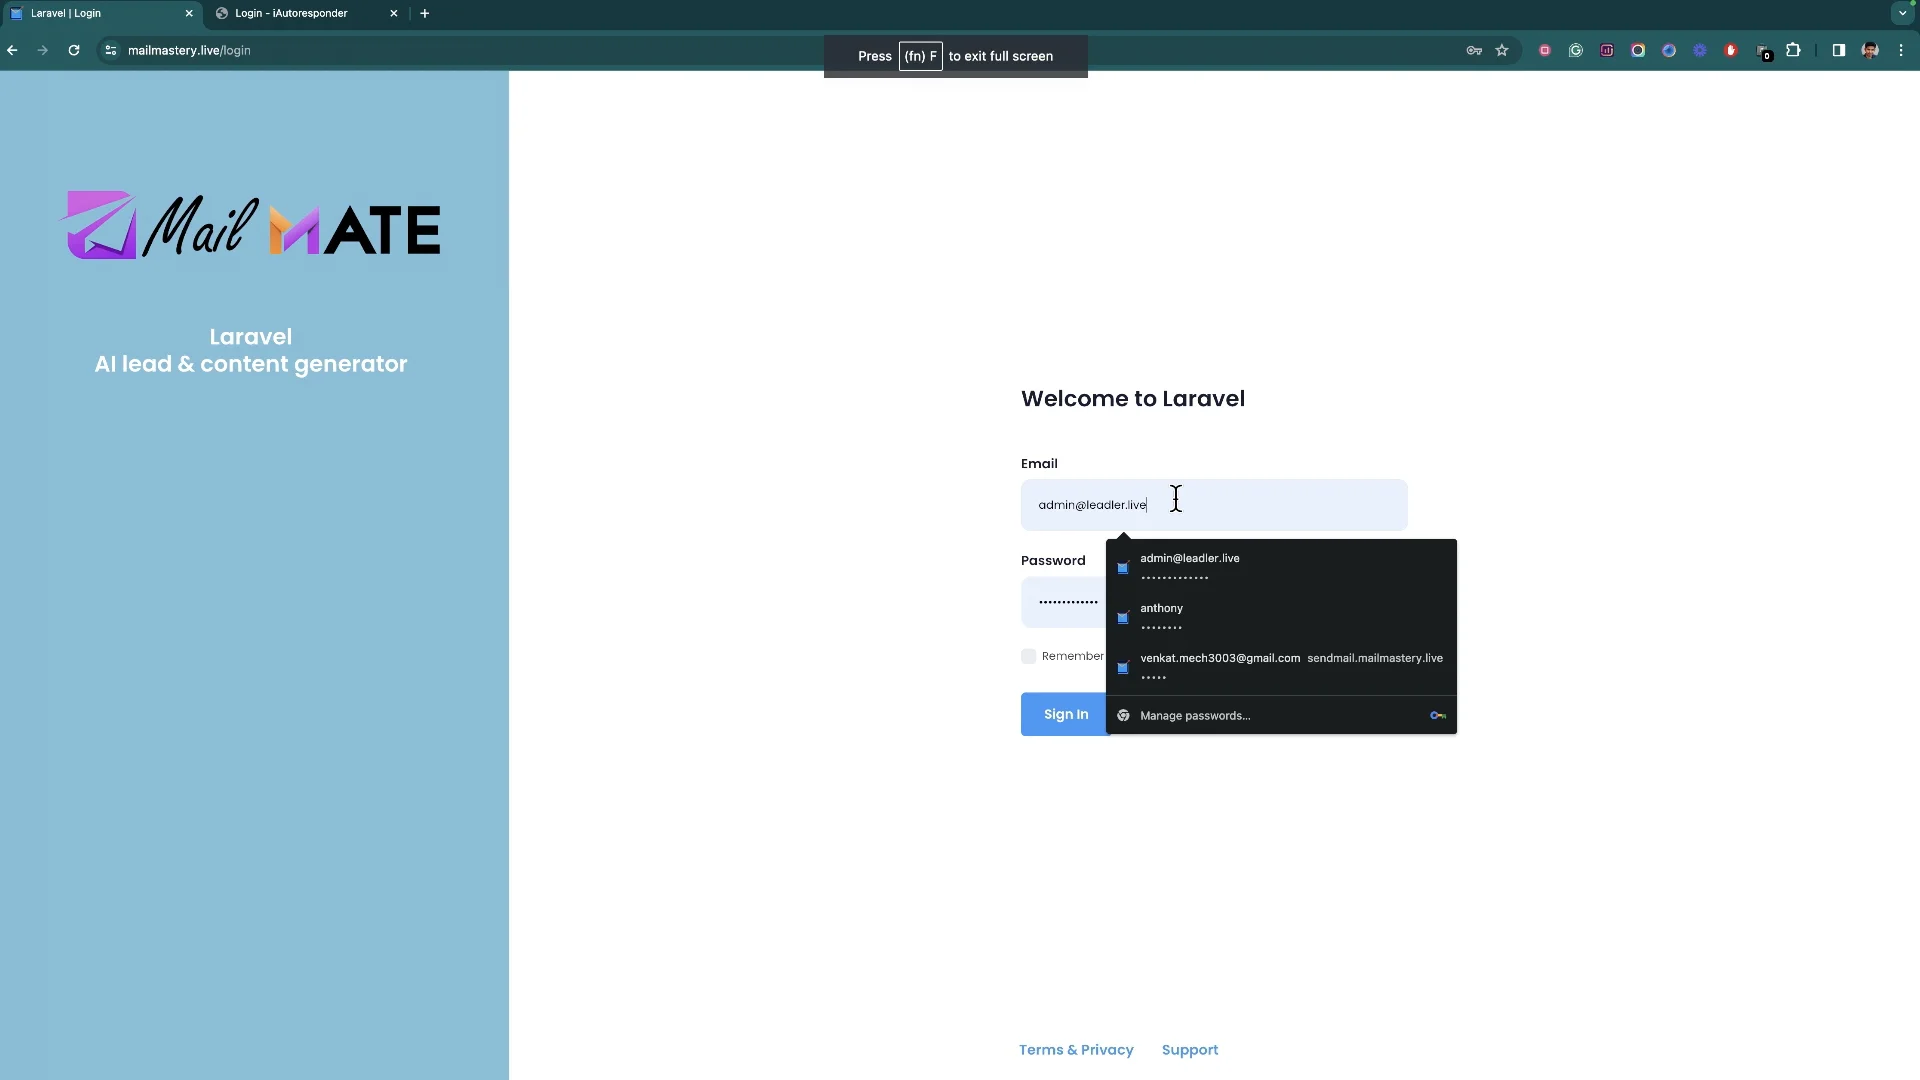Open the Grammarly extension icon
Screen dimensions: 1920x1080
pyautogui.click(x=1577, y=50)
